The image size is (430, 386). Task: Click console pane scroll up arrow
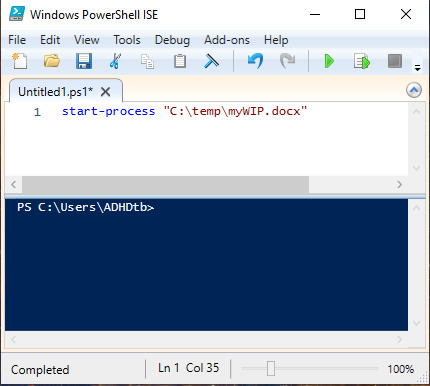coord(416,209)
